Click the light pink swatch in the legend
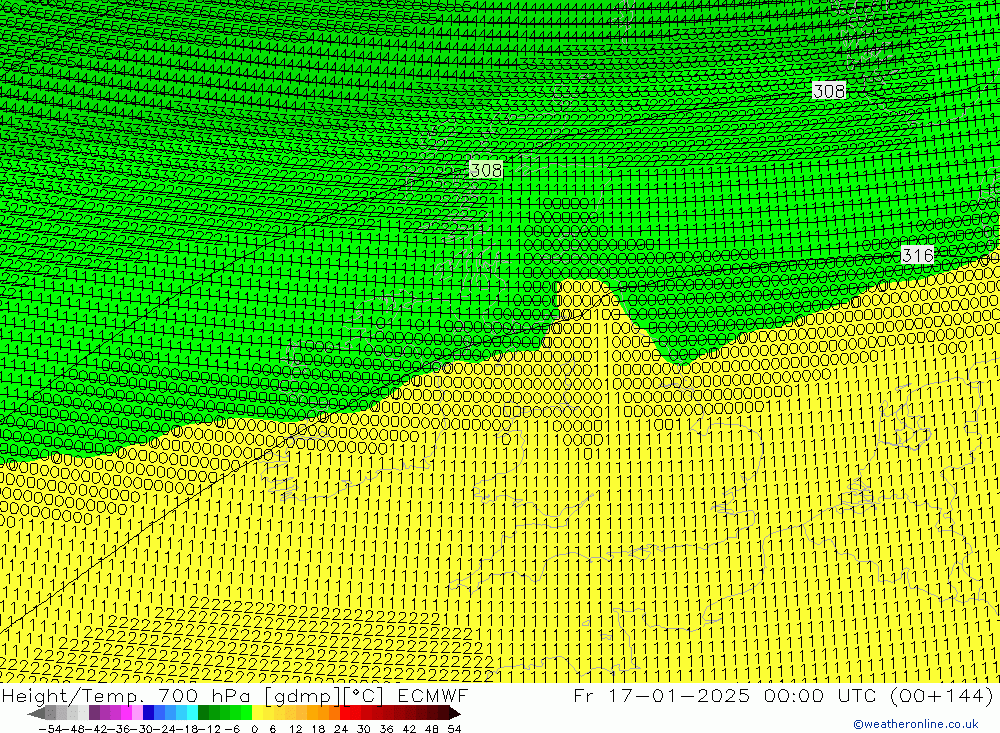Image resolution: width=1000 pixels, height=733 pixels. click(137, 712)
